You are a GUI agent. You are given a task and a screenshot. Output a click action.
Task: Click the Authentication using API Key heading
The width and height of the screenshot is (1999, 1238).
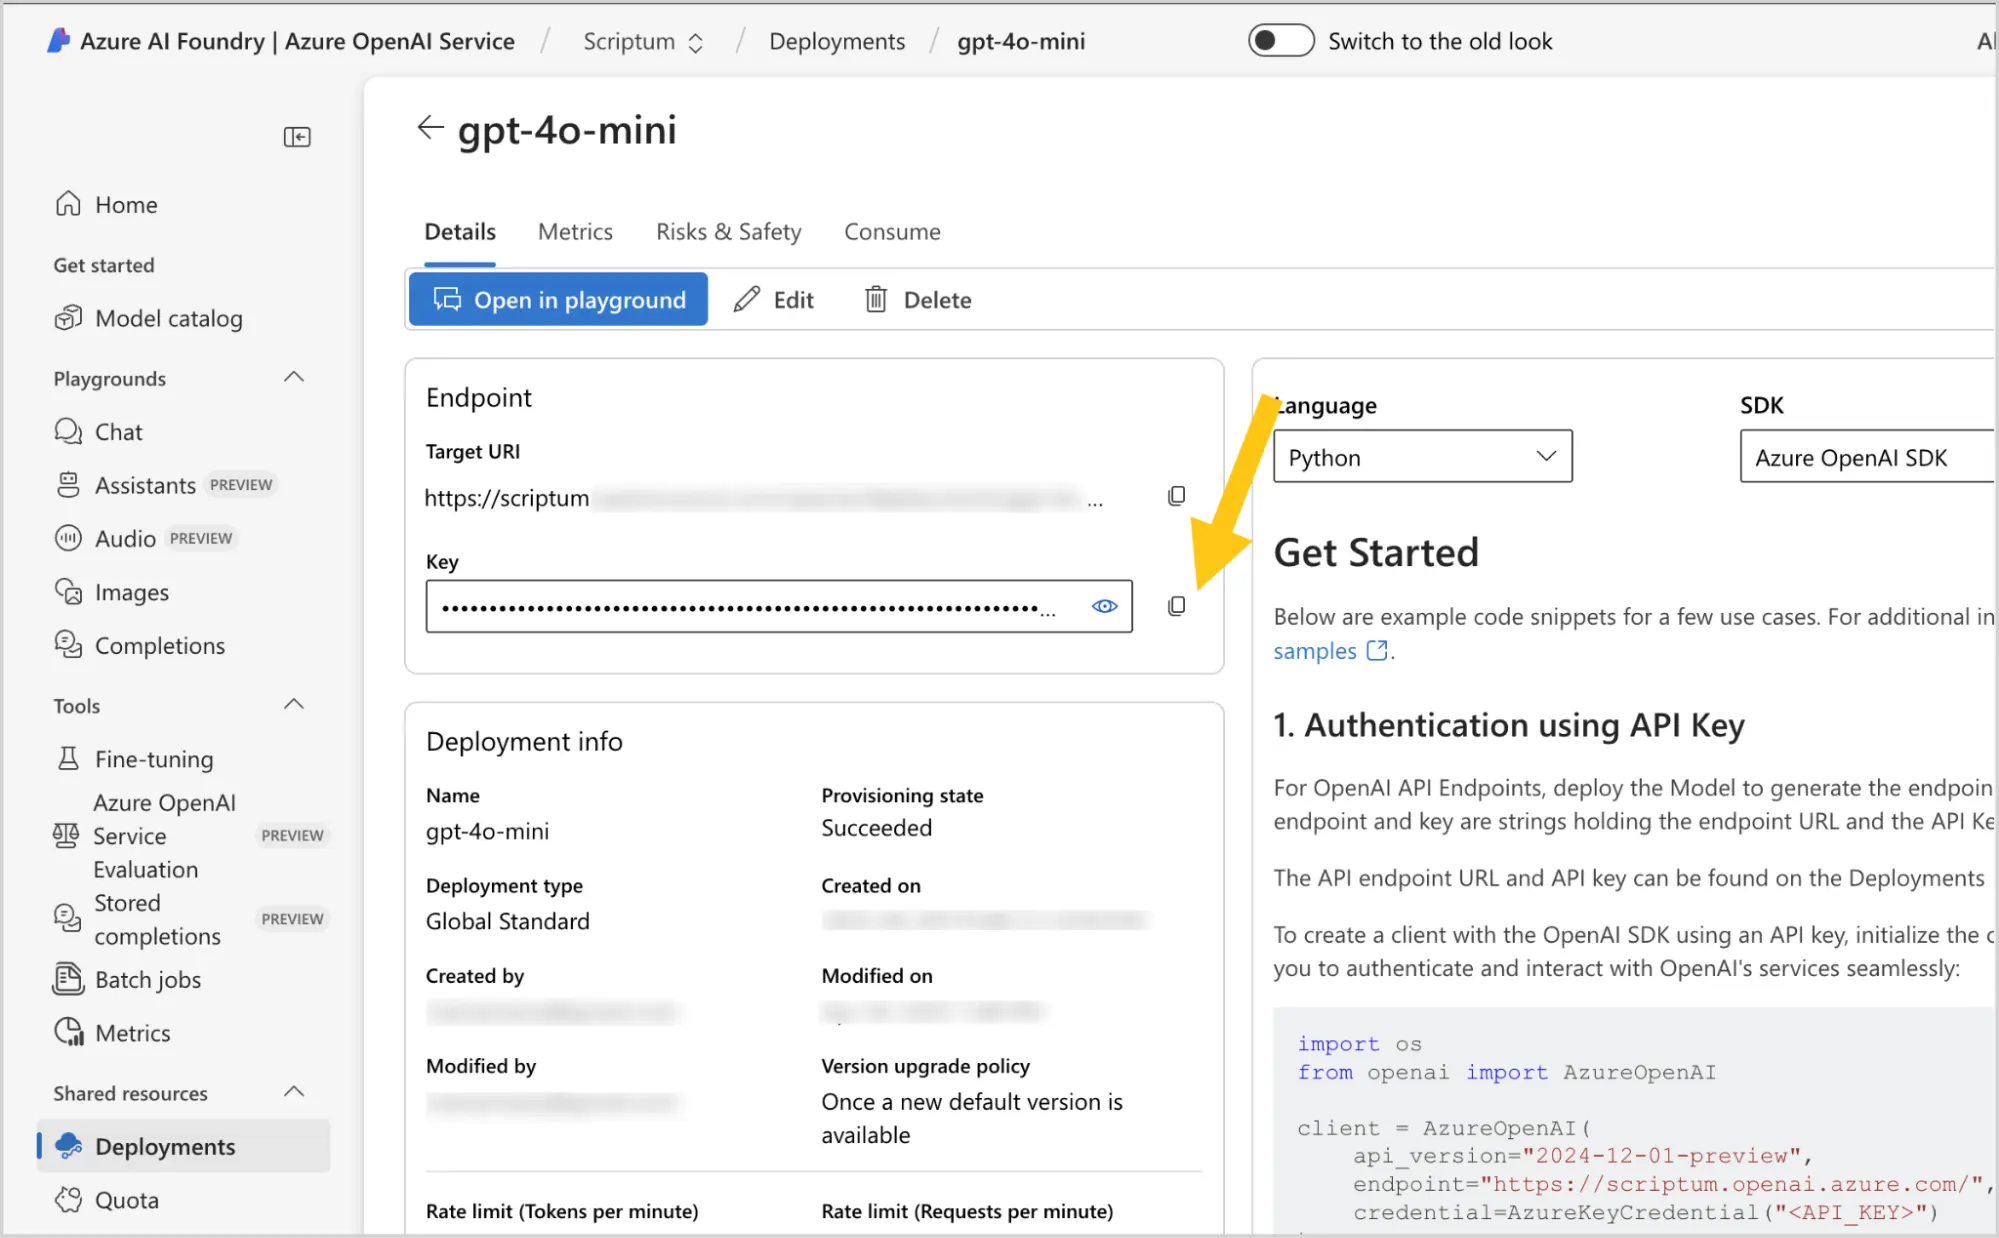click(x=1509, y=725)
